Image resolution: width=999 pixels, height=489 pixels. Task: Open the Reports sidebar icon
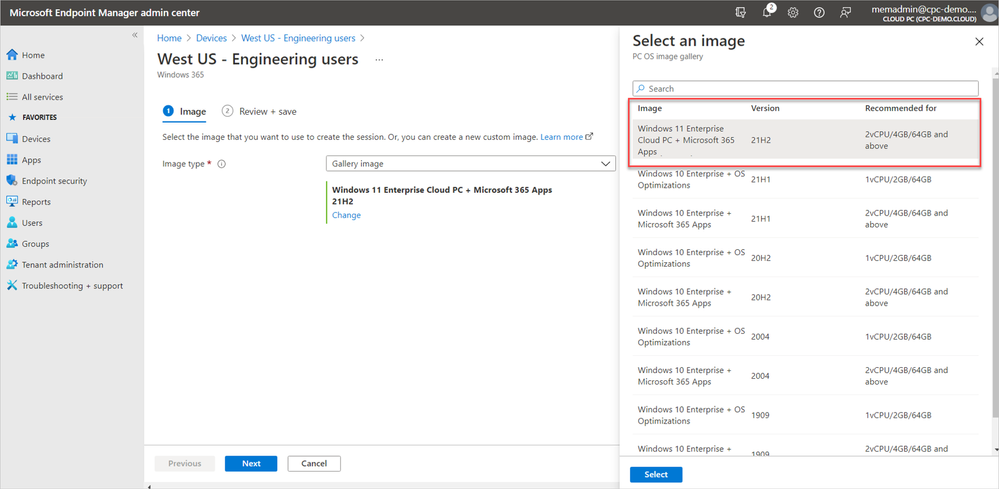click(11, 202)
